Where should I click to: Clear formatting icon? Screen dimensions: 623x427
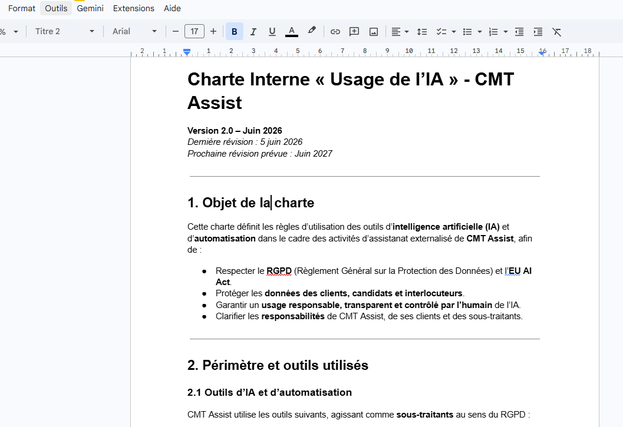(x=557, y=32)
